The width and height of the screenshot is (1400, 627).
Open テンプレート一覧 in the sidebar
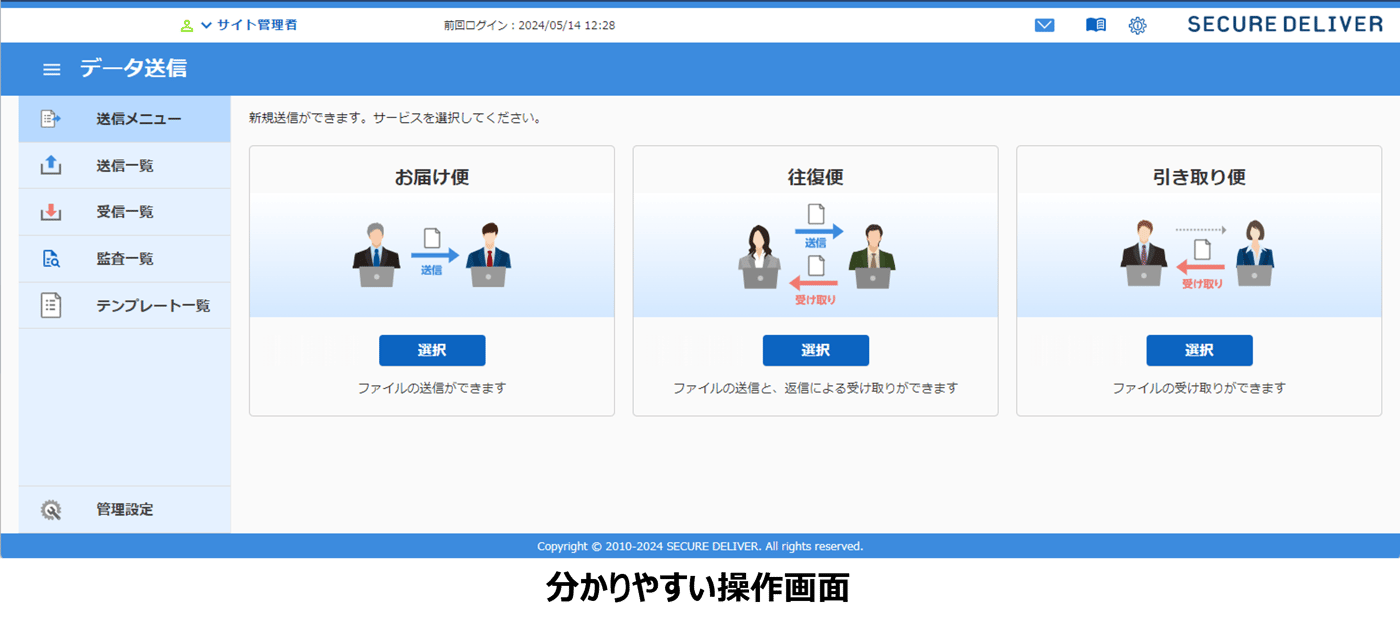coord(124,305)
